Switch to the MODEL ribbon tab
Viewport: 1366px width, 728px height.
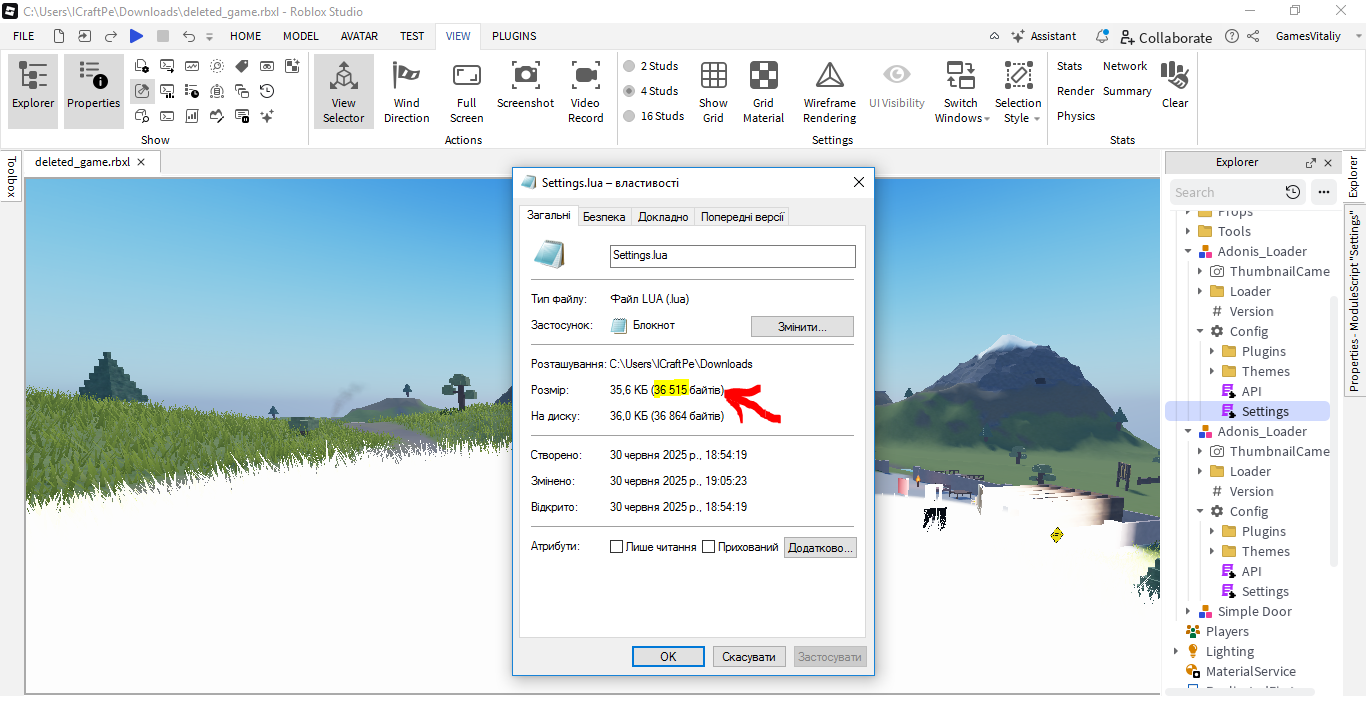(301, 36)
